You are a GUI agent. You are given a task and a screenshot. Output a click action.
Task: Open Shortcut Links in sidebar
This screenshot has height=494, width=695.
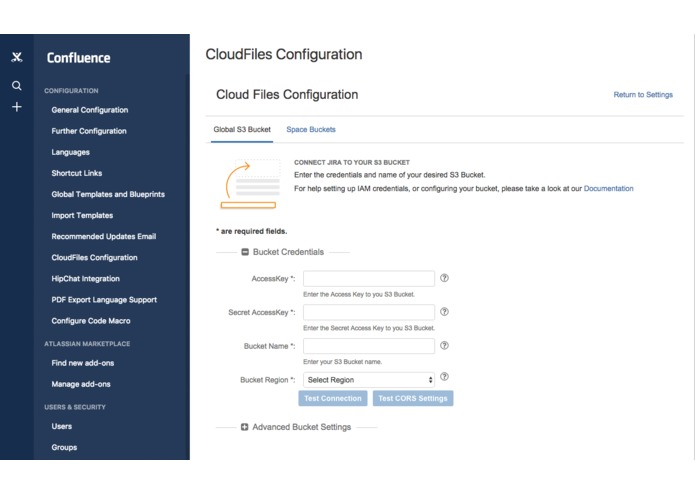coord(77,173)
